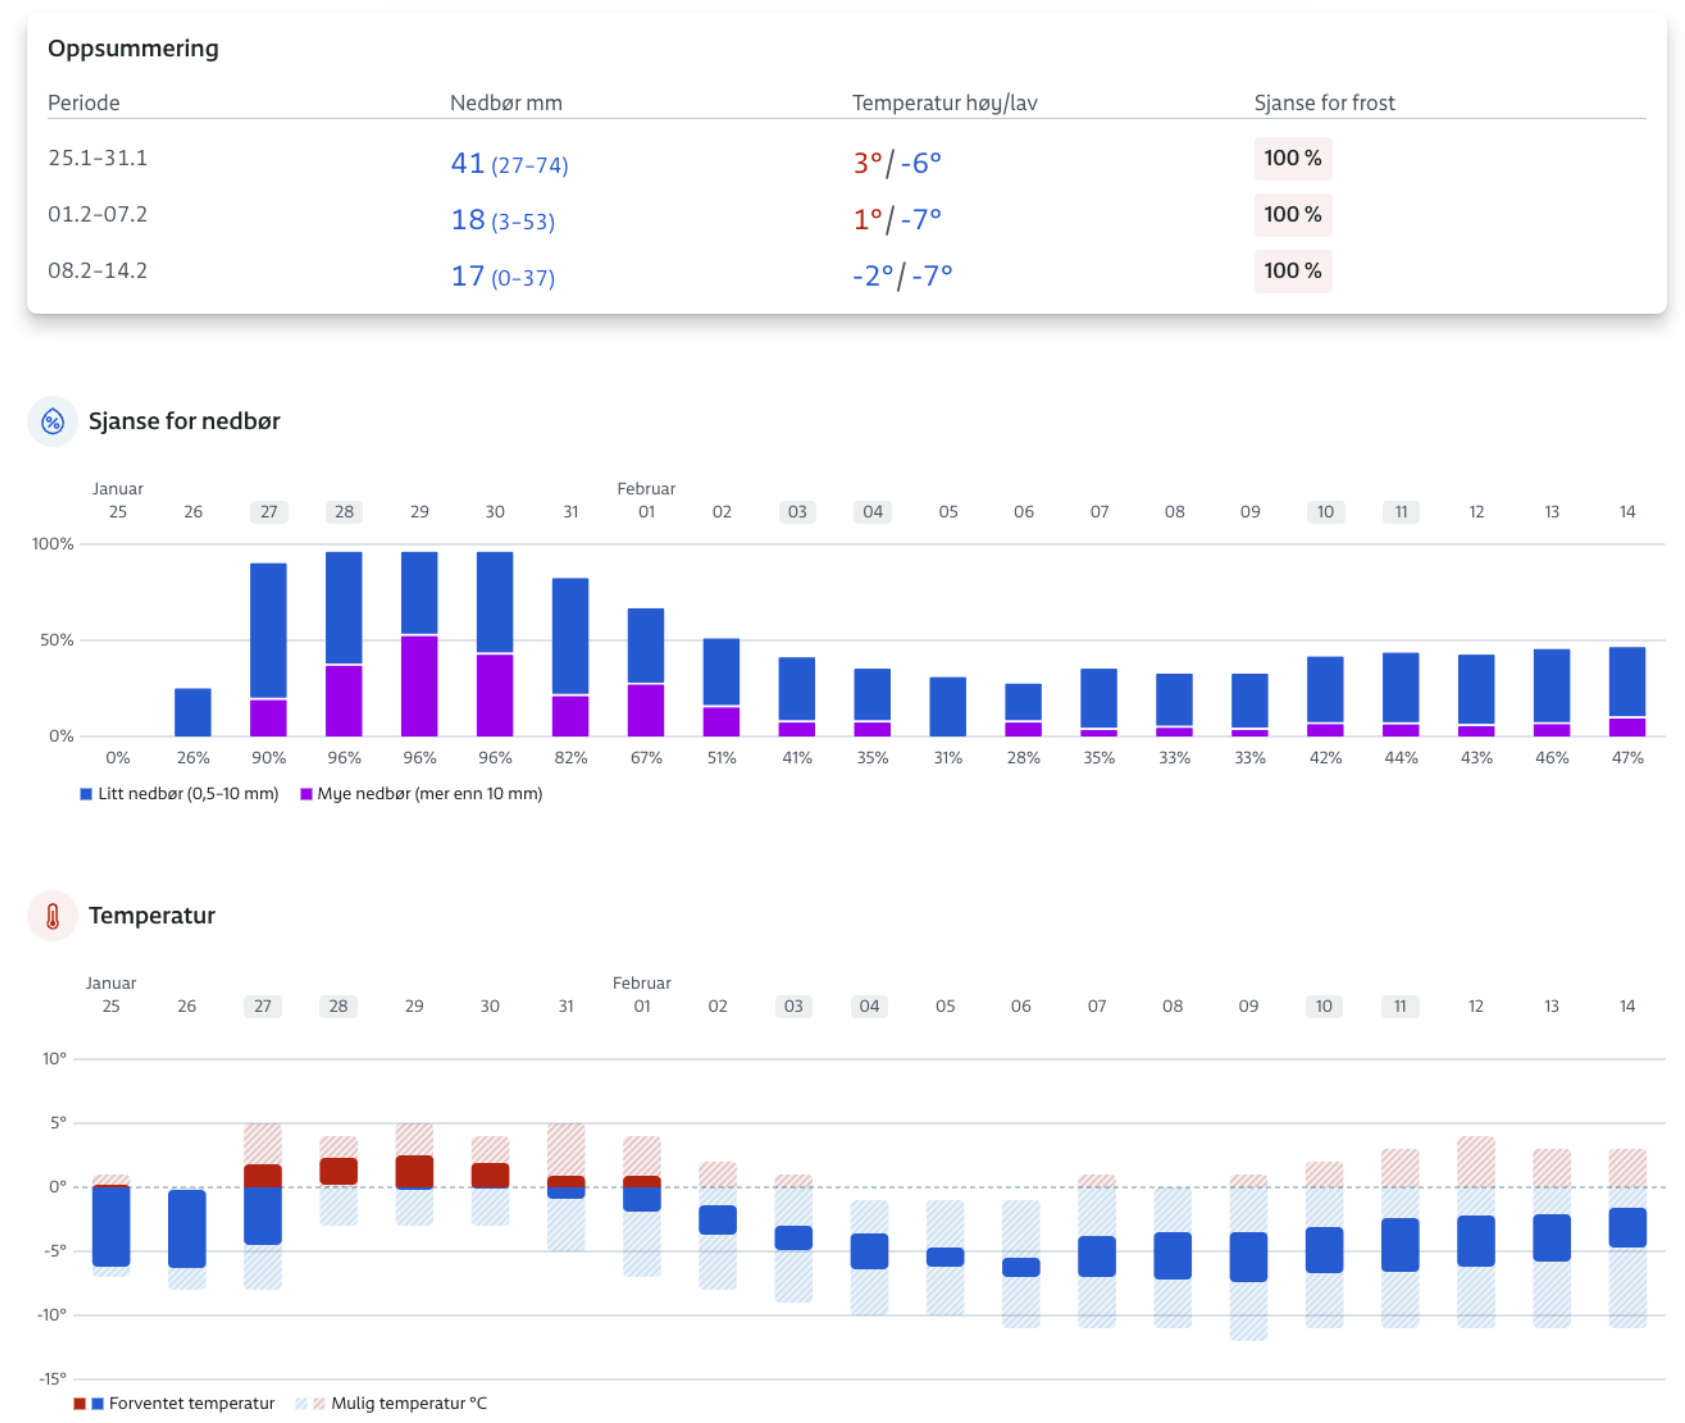Select the blue Litt nedbør legend icon
The width and height of the screenshot is (1685, 1423).
click(x=86, y=793)
